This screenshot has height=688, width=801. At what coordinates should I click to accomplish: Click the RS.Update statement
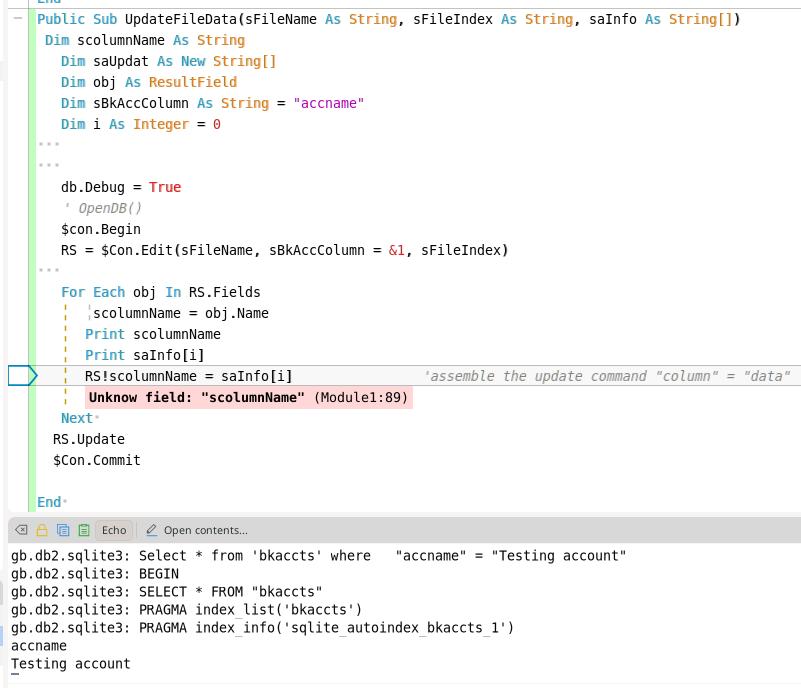coord(89,439)
